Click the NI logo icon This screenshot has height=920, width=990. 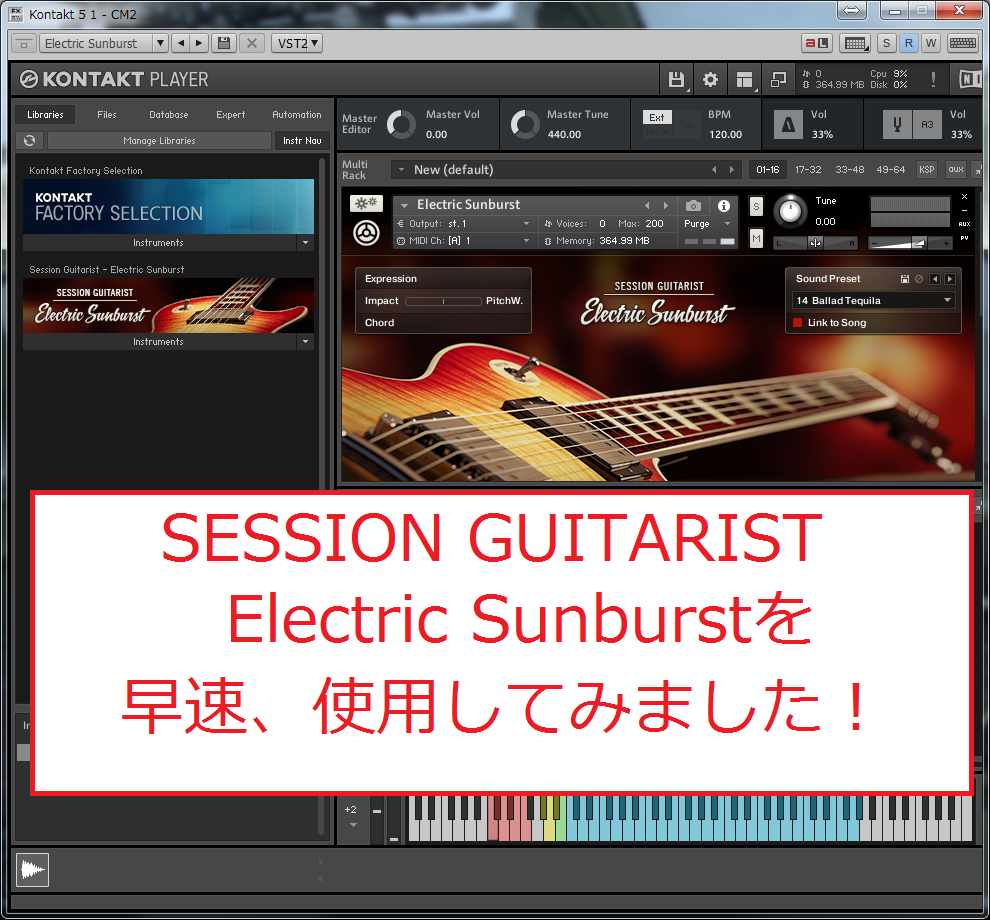[x=969, y=80]
